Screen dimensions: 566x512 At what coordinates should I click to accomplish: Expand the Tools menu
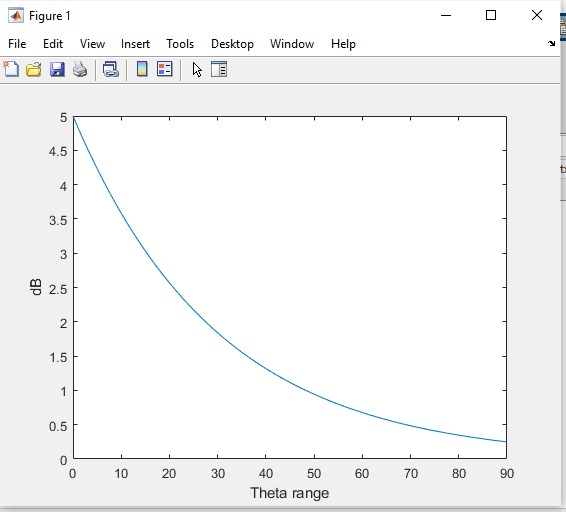point(180,44)
